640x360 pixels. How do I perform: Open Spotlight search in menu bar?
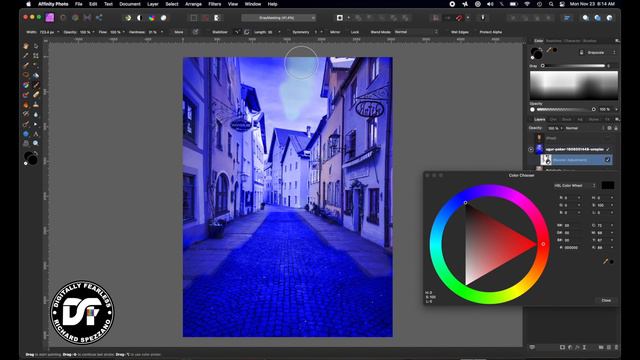551,4
